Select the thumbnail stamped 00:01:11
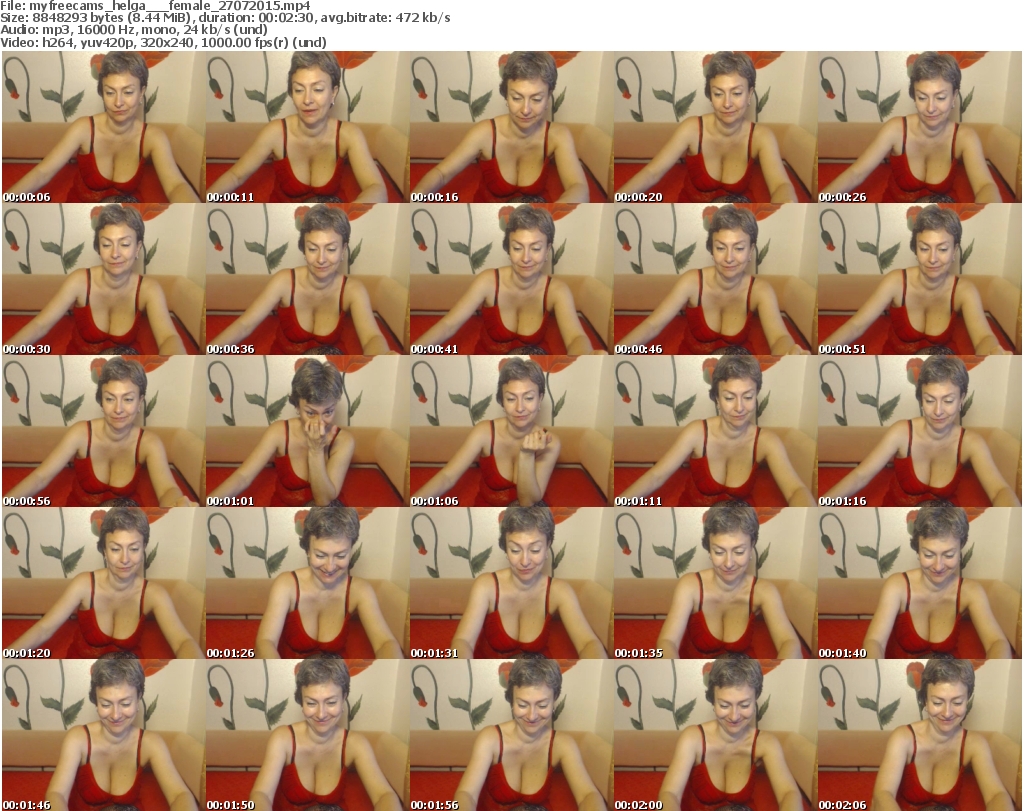The image size is (1024, 811). (x=715, y=432)
